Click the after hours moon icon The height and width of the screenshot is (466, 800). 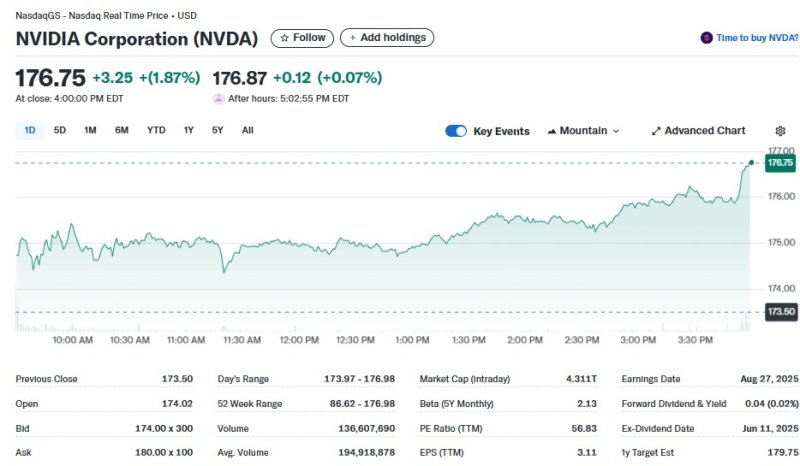click(219, 99)
